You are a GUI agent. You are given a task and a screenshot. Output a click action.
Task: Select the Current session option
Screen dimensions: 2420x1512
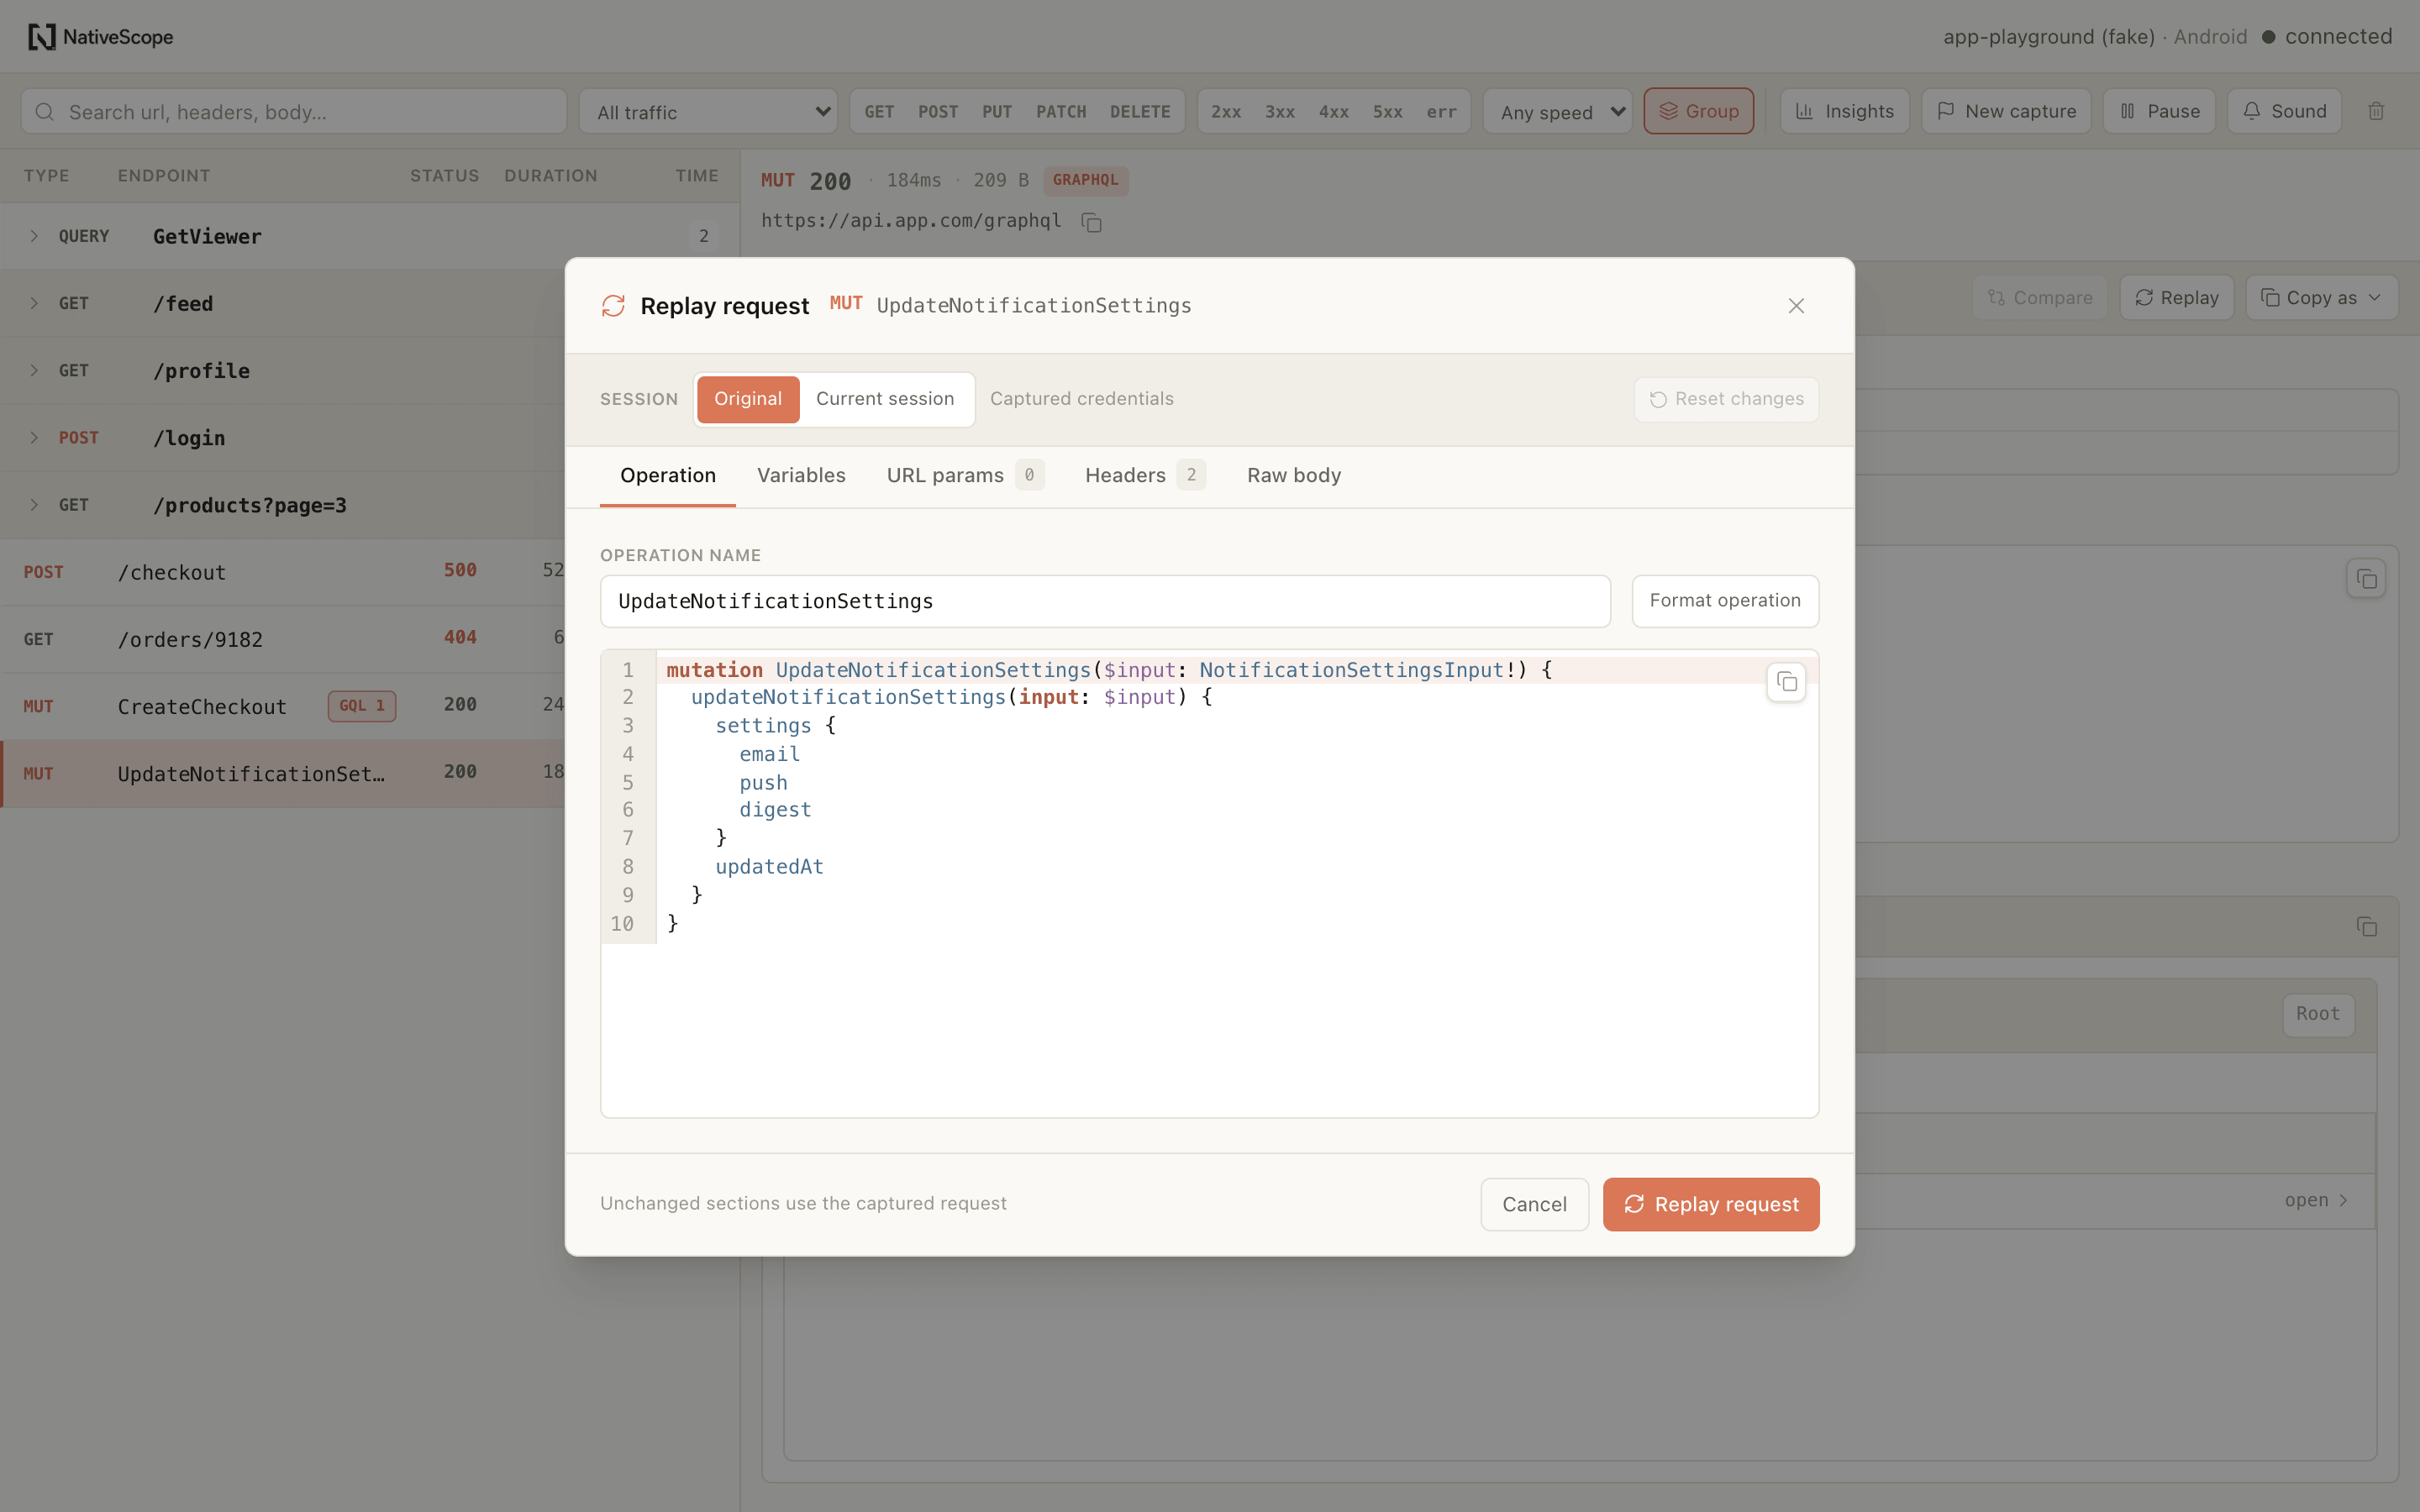pyautogui.click(x=885, y=399)
